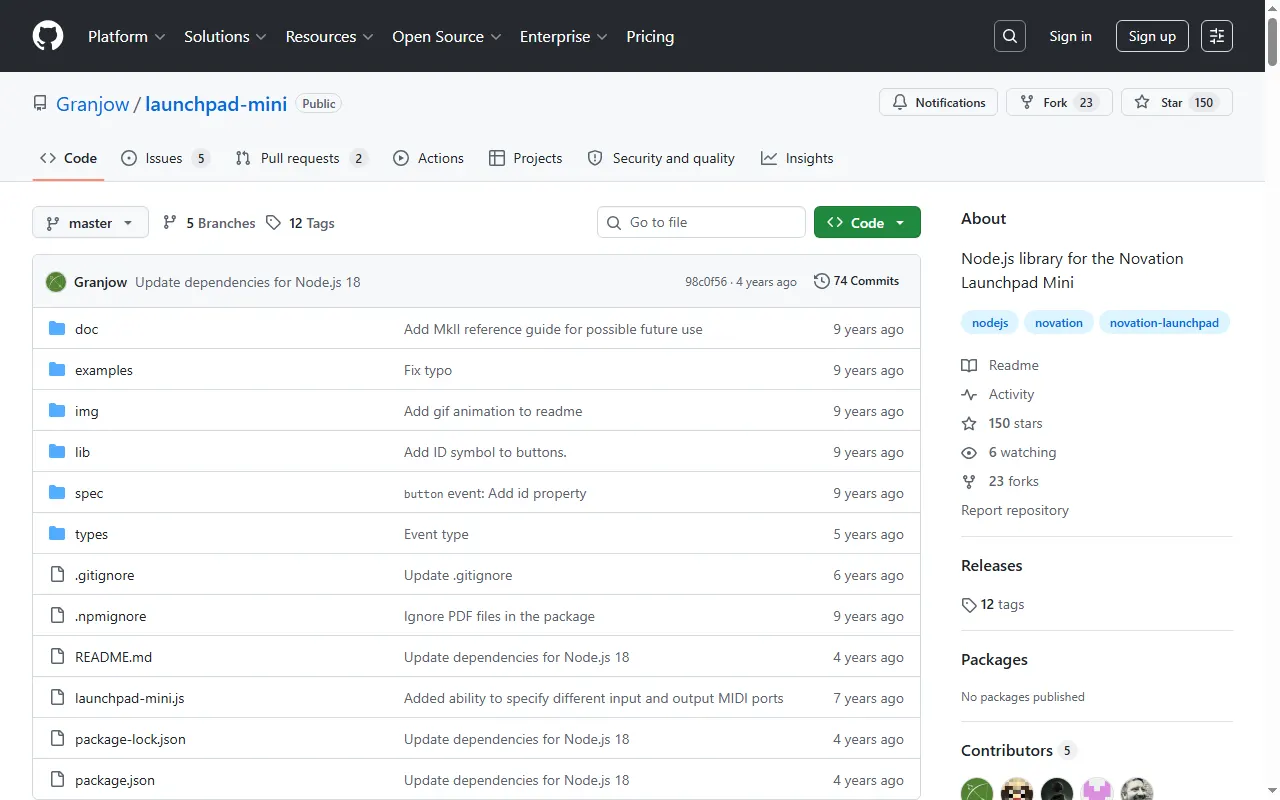Open the launchpad-mini.js file name

(129, 698)
